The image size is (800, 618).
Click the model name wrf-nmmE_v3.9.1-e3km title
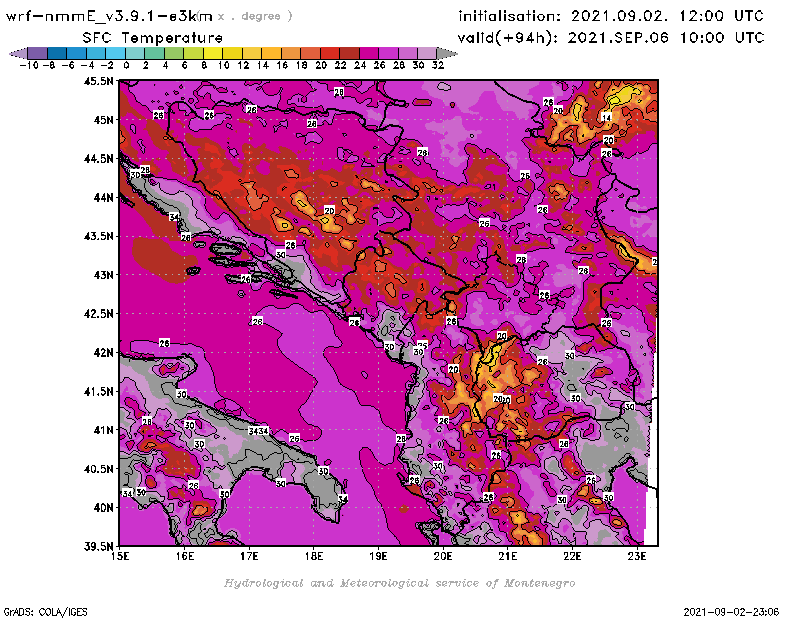(109, 16)
